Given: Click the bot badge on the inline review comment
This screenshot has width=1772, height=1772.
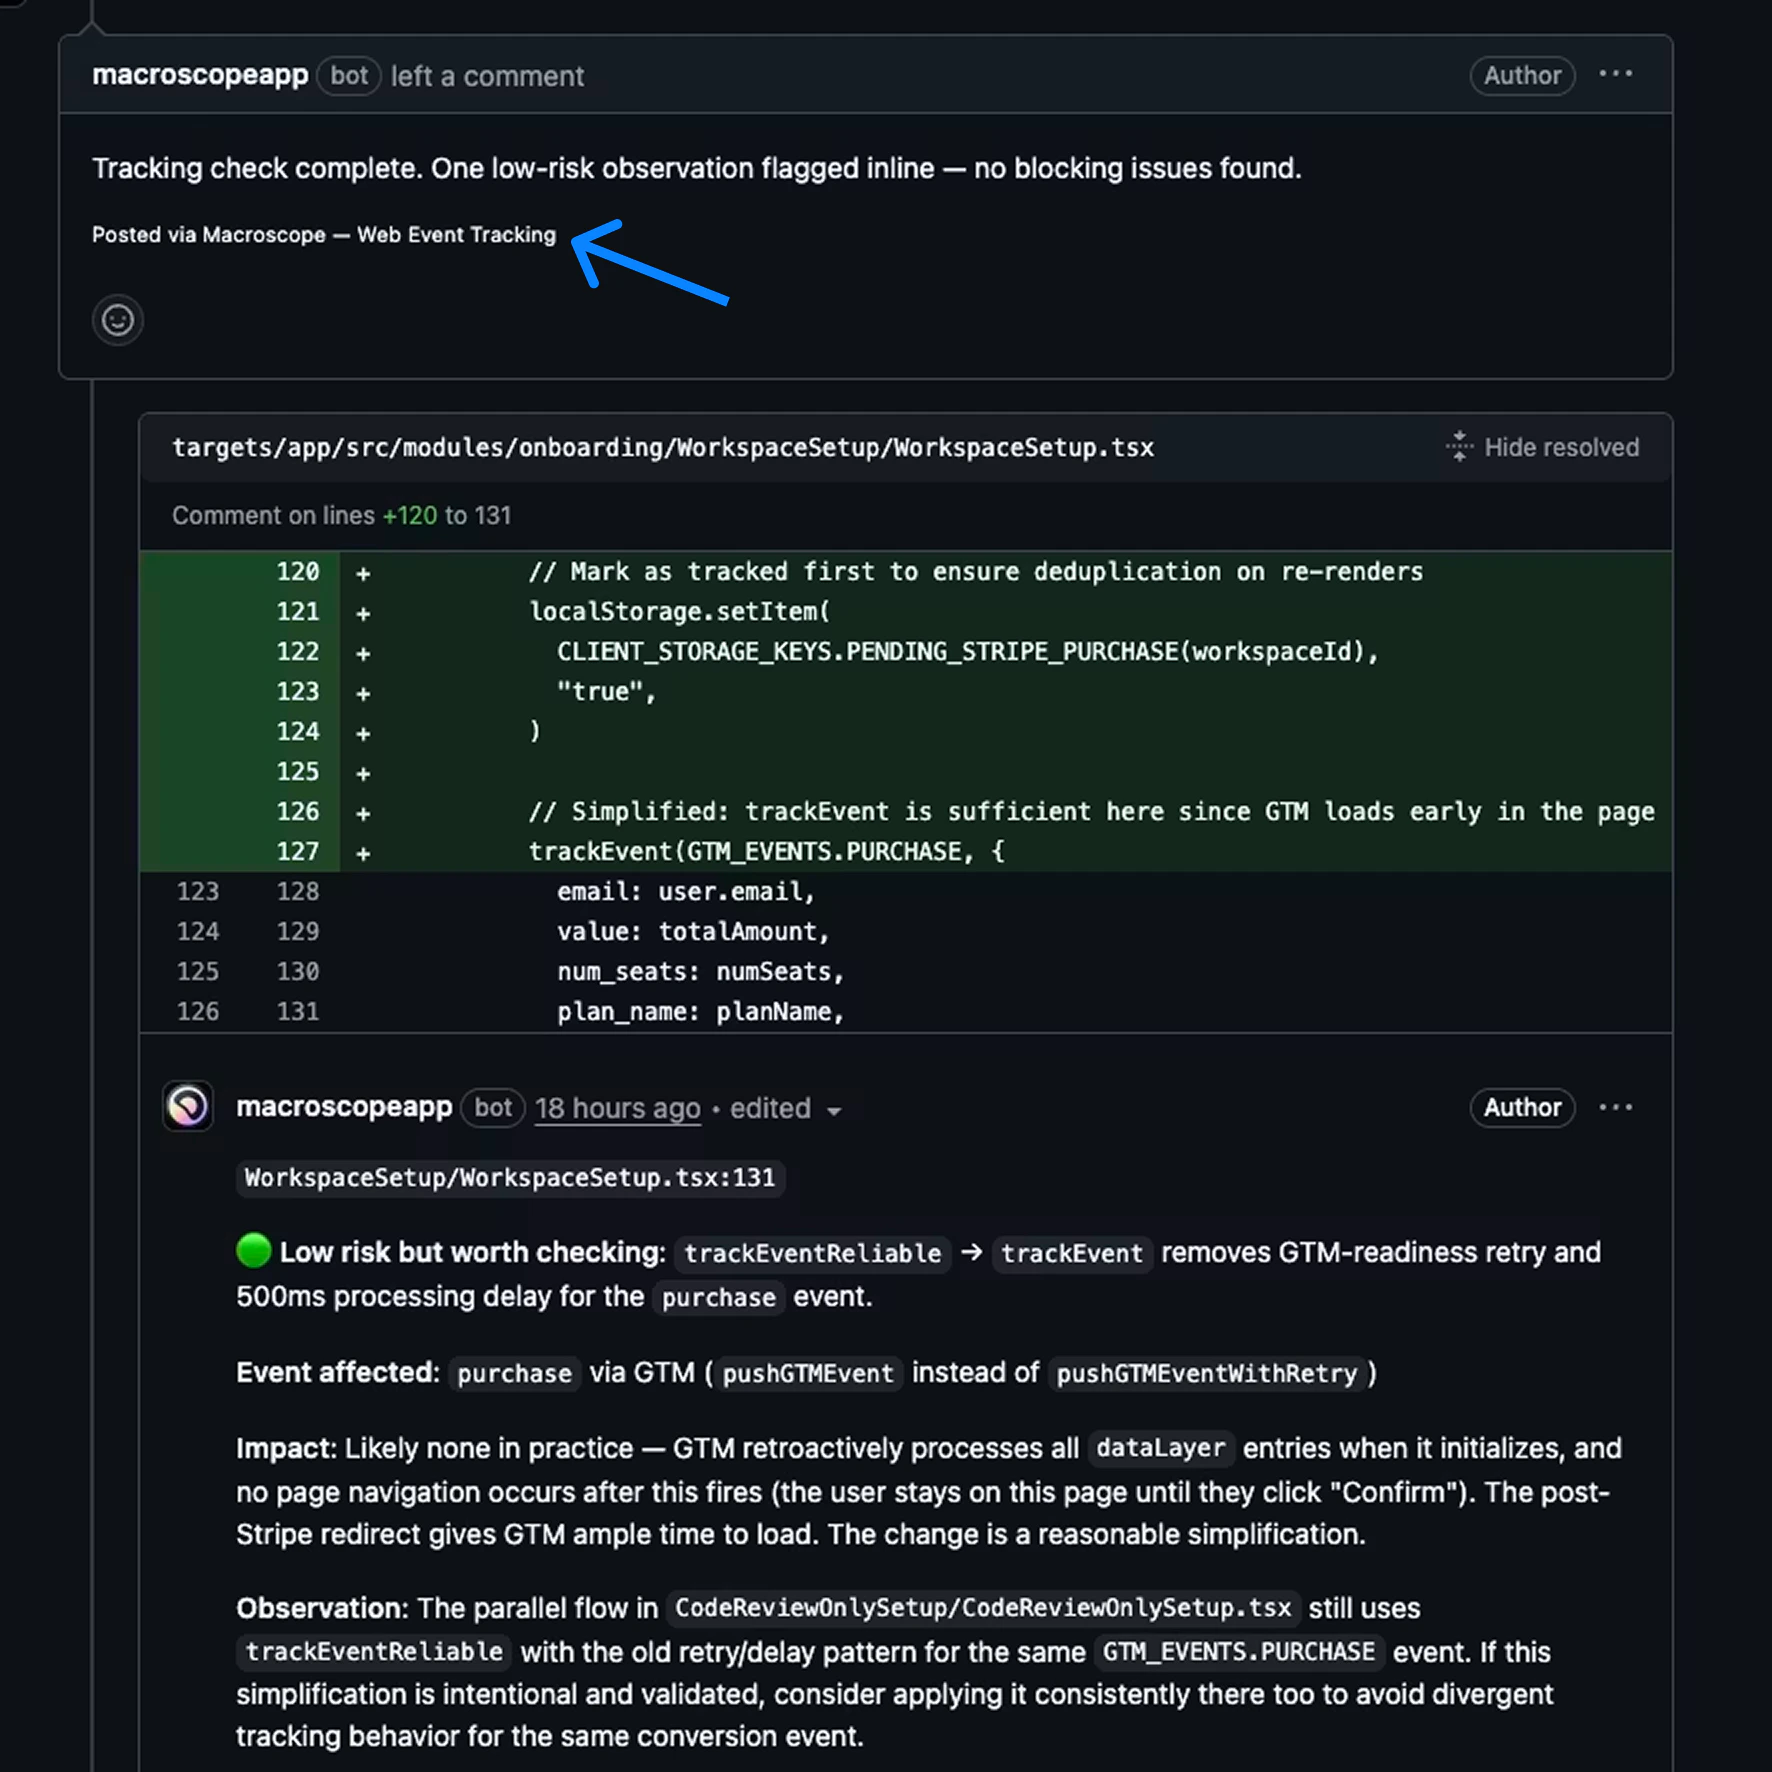Looking at the screenshot, I should pyautogui.click(x=491, y=1108).
